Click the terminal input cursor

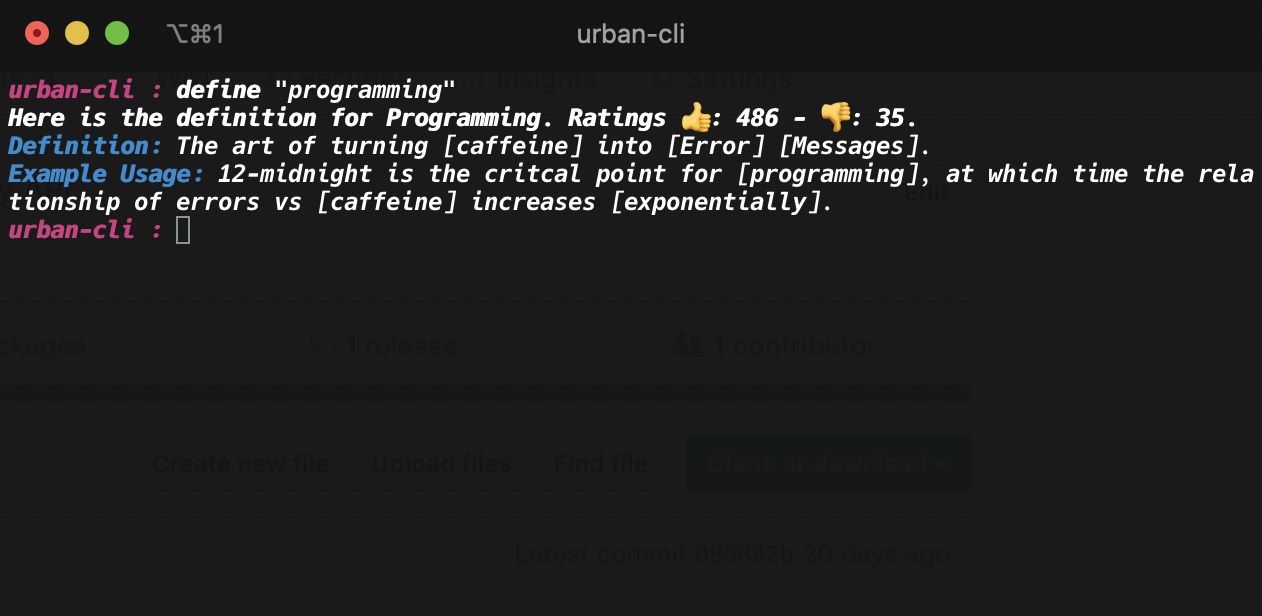pyautogui.click(x=182, y=230)
